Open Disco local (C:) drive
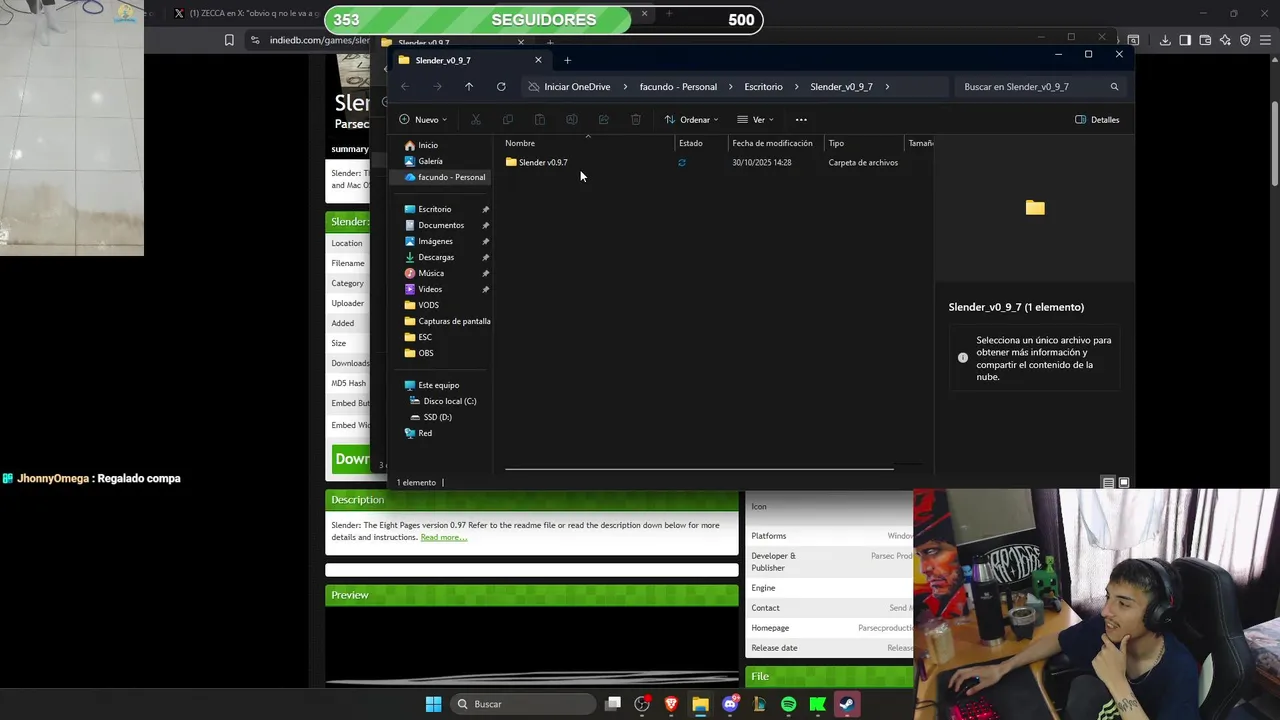 [x=450, y=401]
